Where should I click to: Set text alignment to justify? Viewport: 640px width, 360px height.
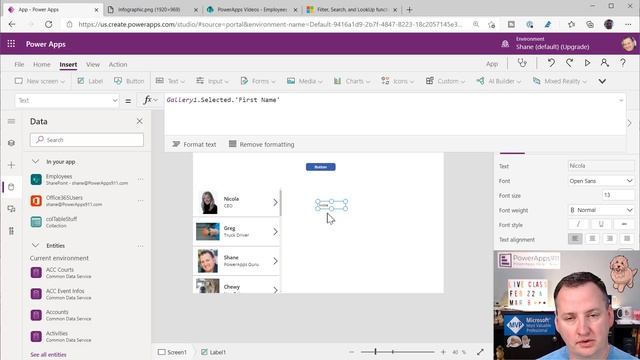(627, 238)
